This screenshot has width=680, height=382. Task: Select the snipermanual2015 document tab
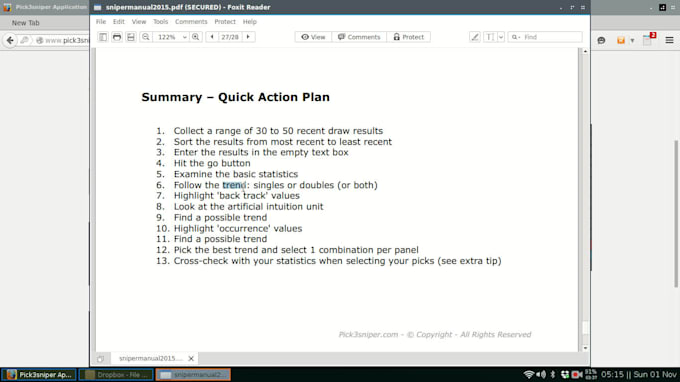(150, 358)
